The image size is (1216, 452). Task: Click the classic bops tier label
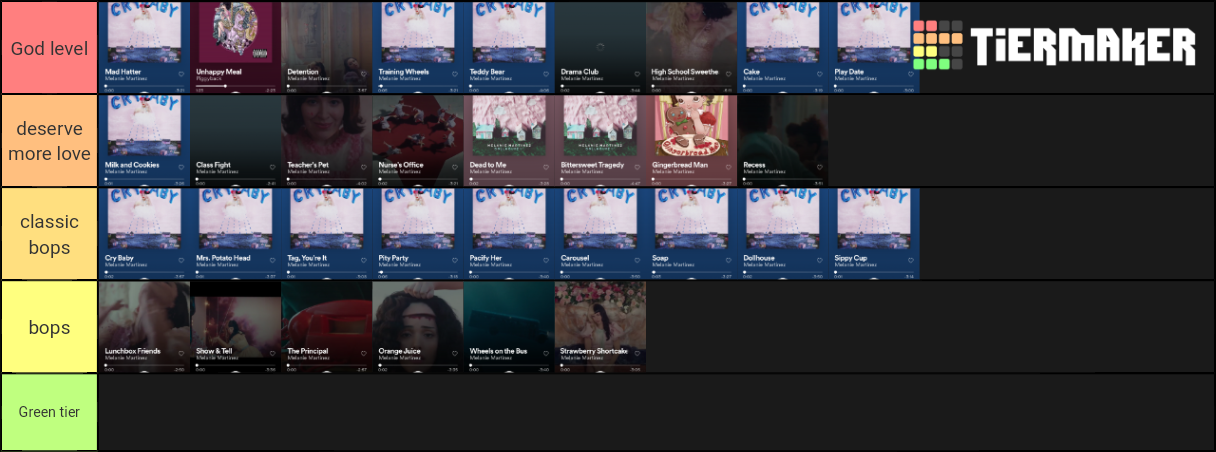click(x=49, y=234)
